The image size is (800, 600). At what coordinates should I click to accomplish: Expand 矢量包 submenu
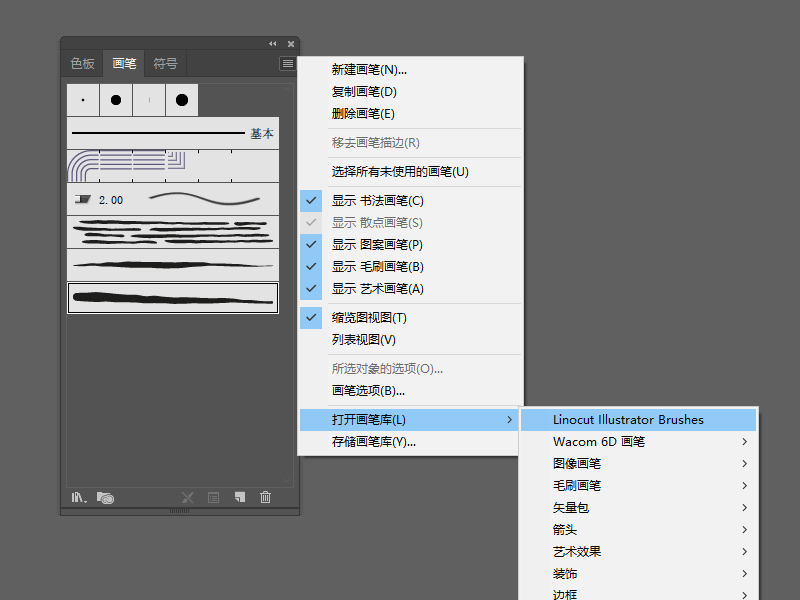(x=638, y=508)
